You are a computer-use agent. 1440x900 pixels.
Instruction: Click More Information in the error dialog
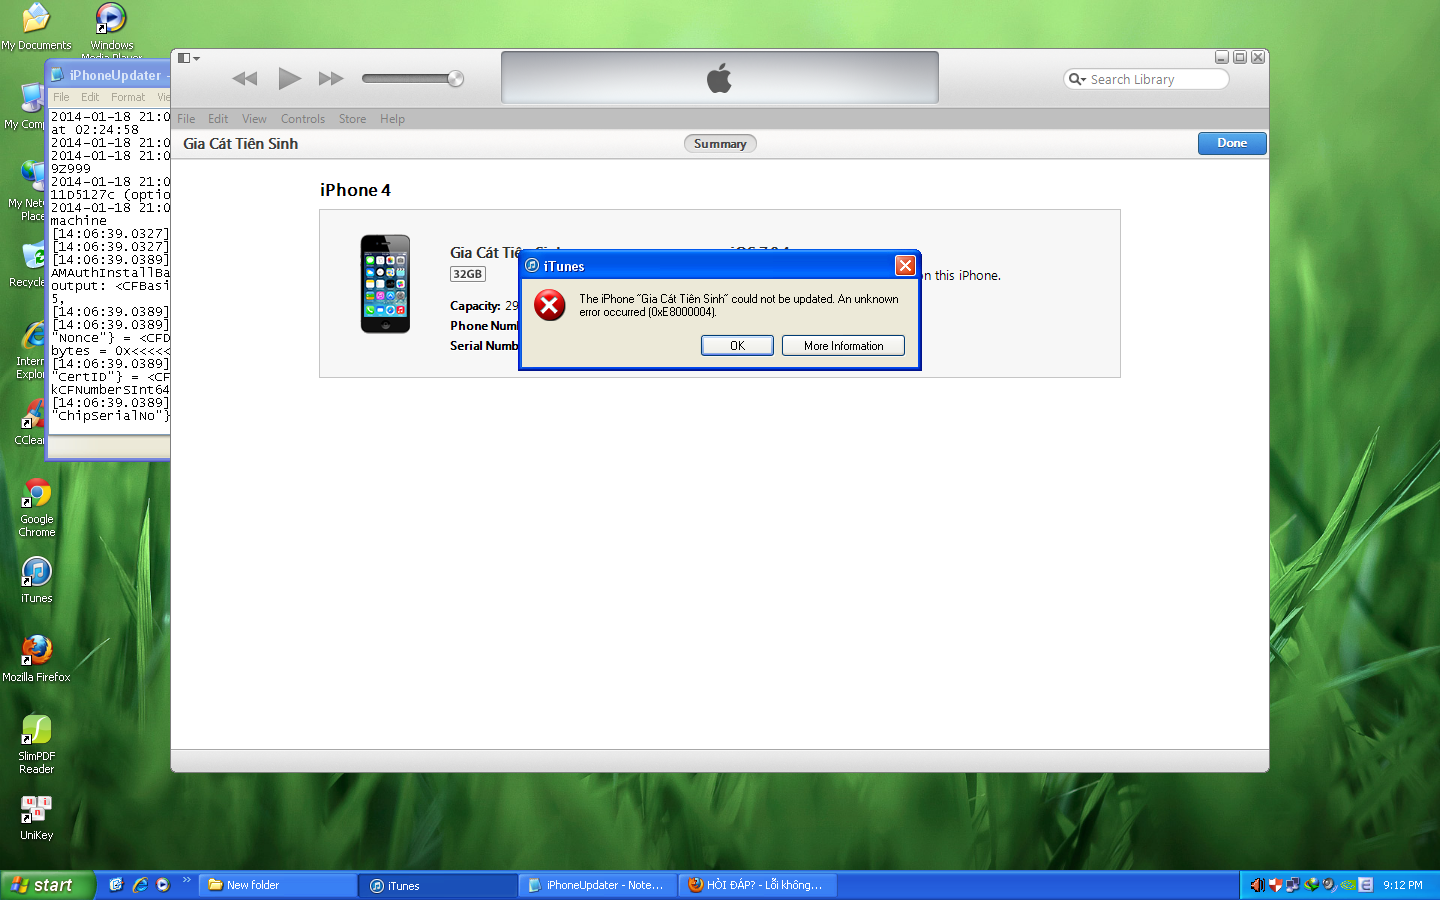coord(843,345)
